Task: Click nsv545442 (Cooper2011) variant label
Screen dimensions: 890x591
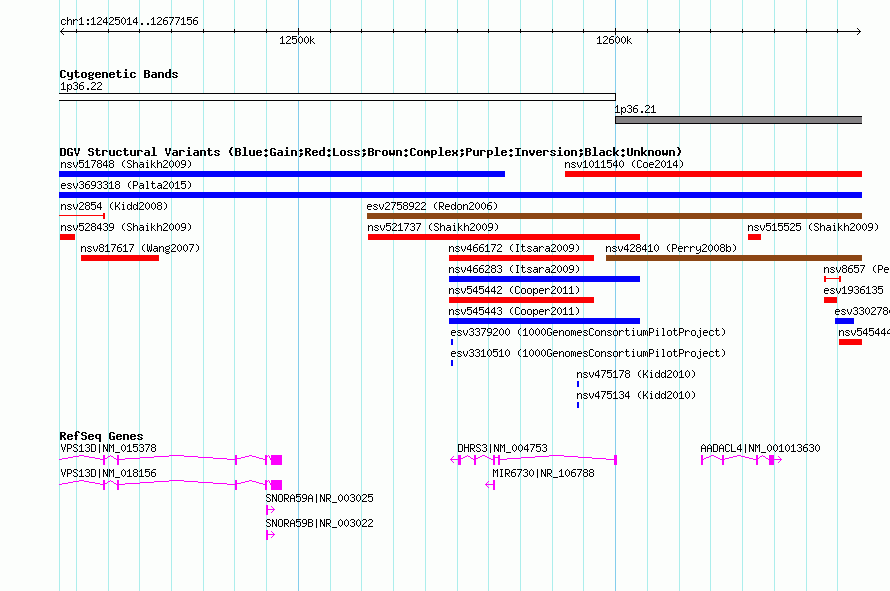Action: click(514, 290)
